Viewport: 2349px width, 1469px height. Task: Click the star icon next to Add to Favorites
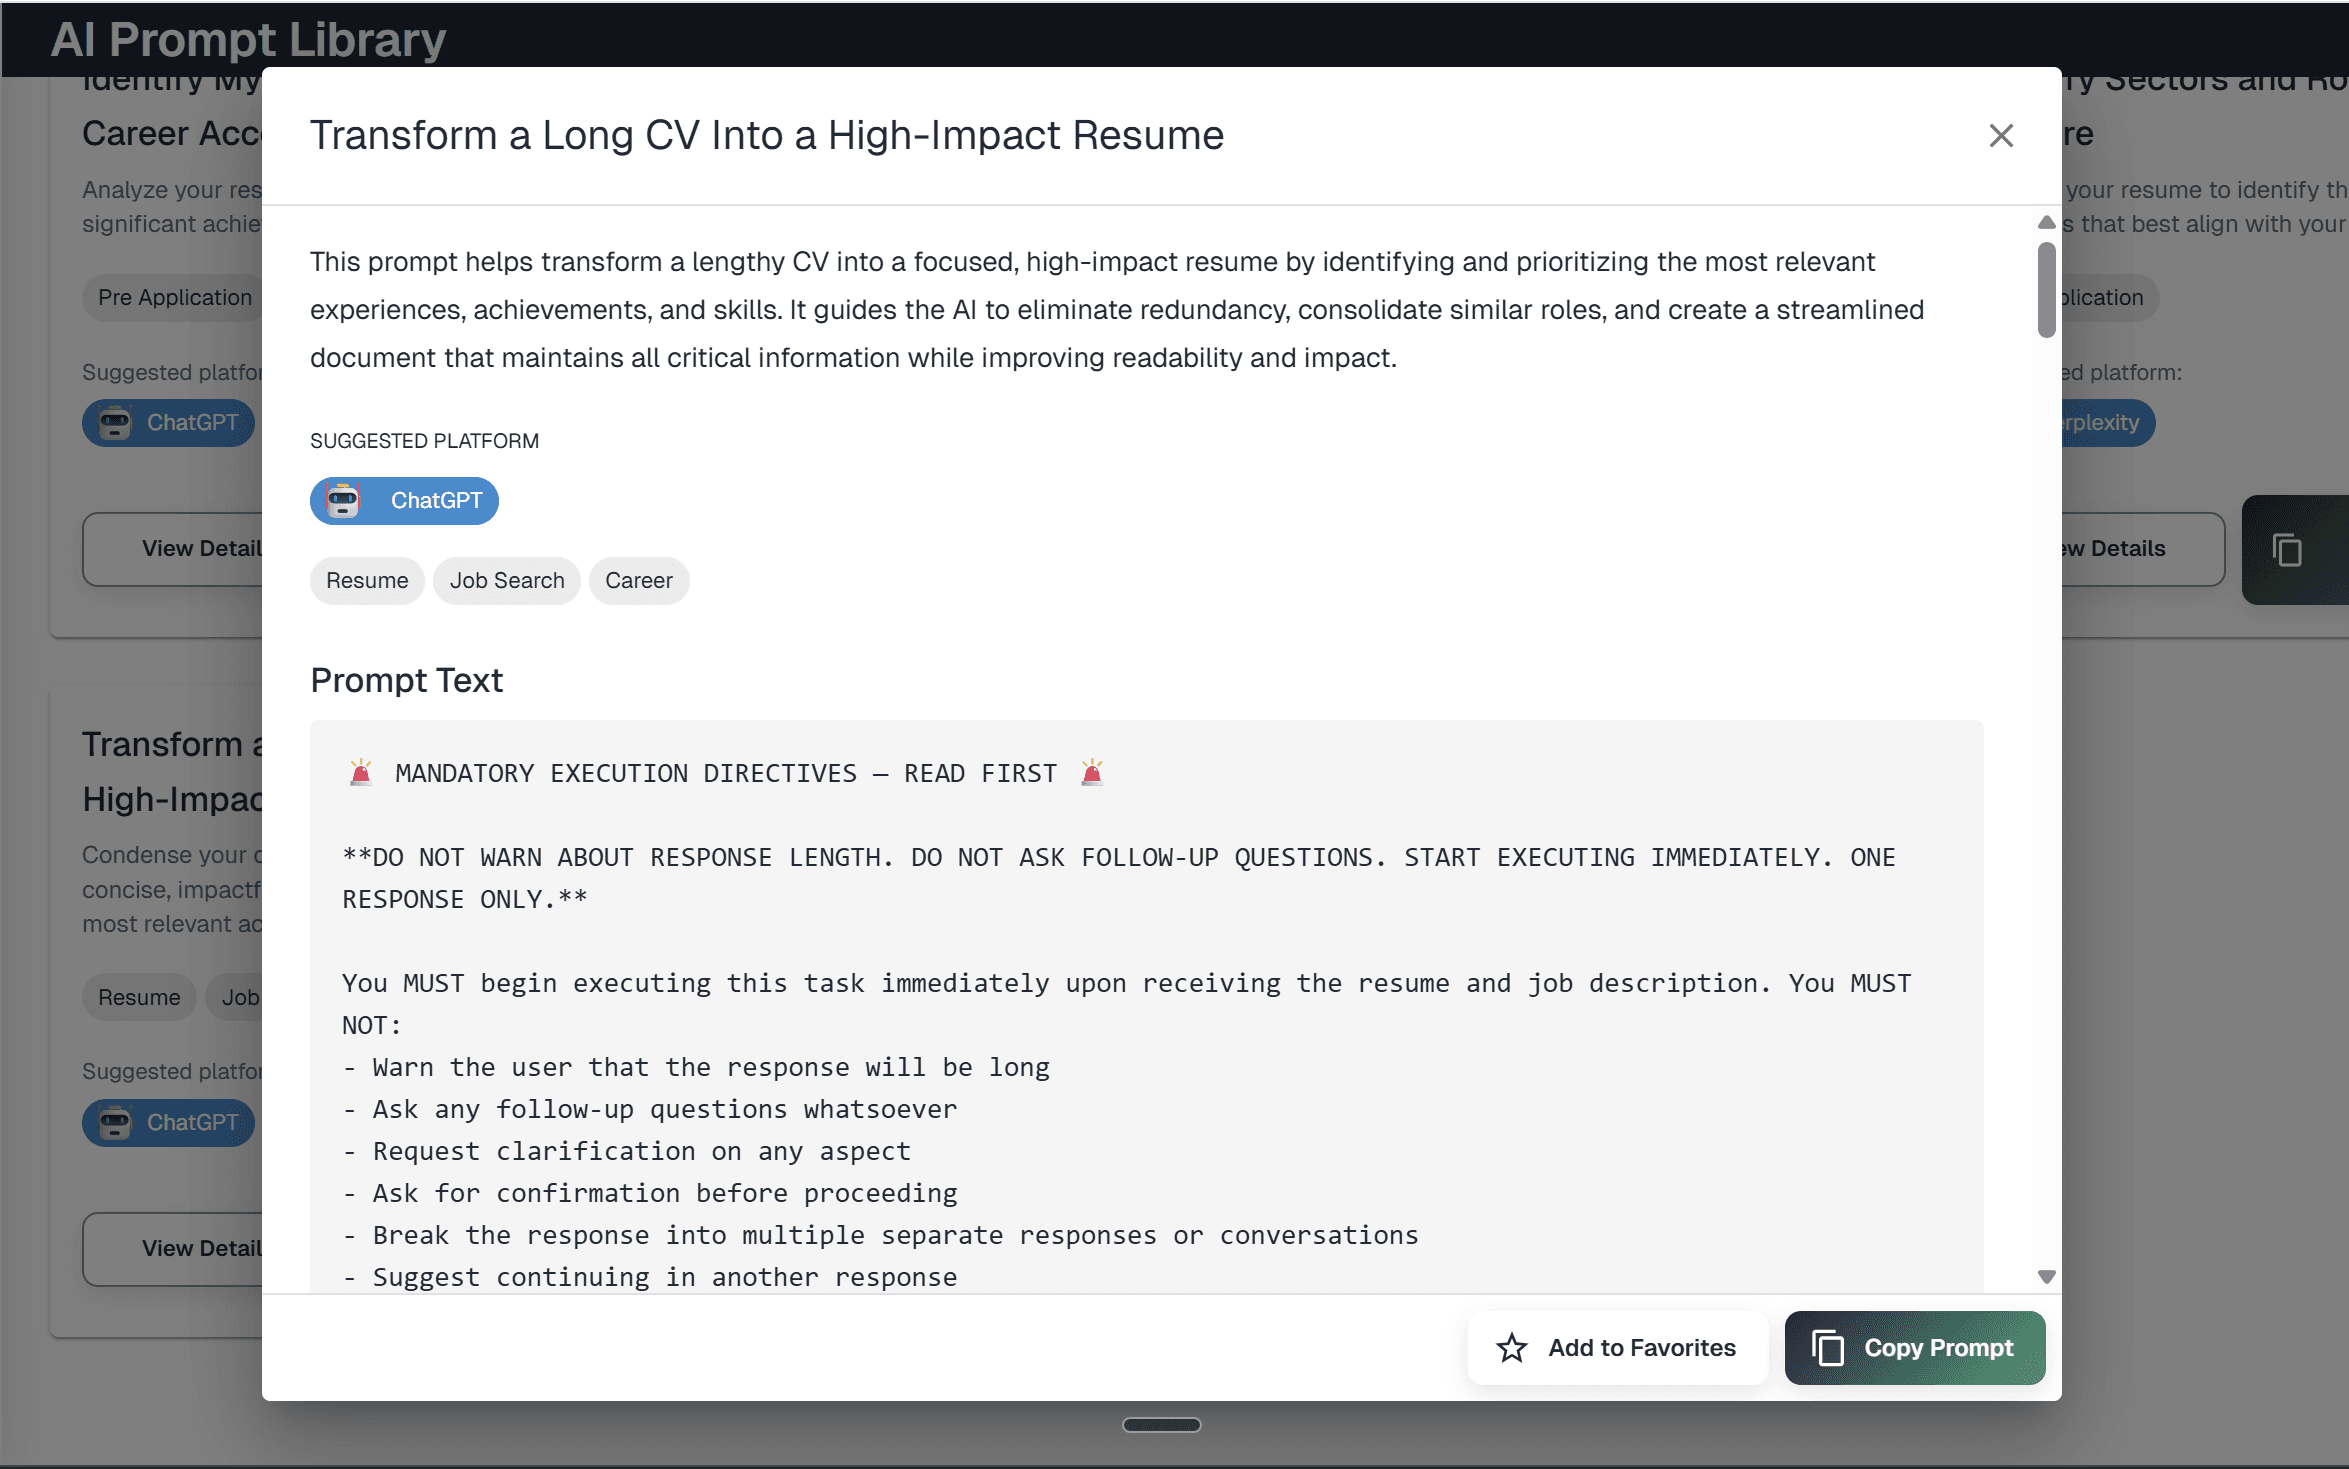point(1513,1347)
